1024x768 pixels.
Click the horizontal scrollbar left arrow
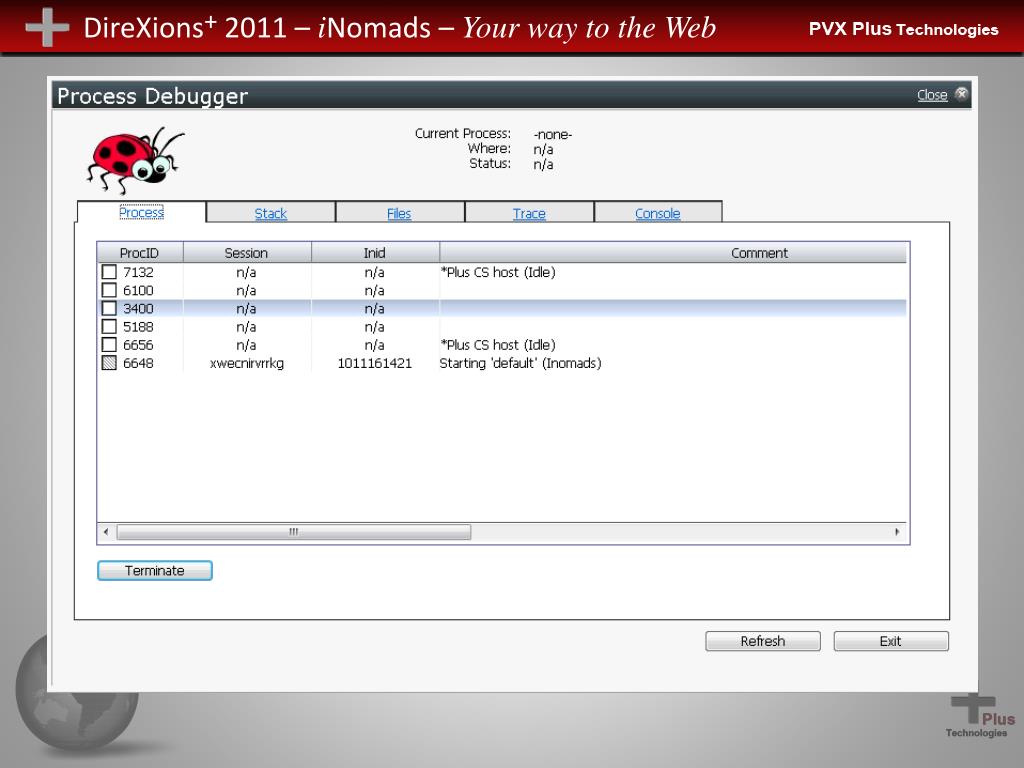click(106, 532)
